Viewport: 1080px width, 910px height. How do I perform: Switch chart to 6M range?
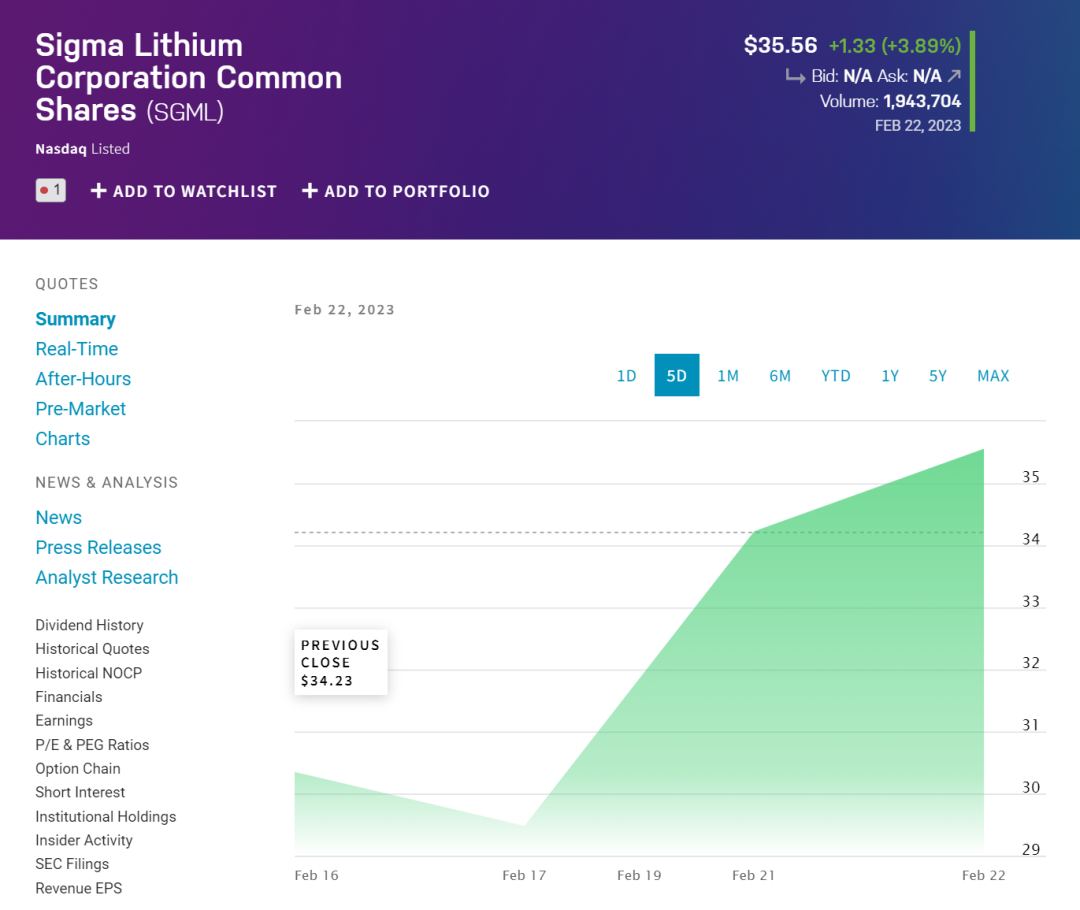click(780, 376)
